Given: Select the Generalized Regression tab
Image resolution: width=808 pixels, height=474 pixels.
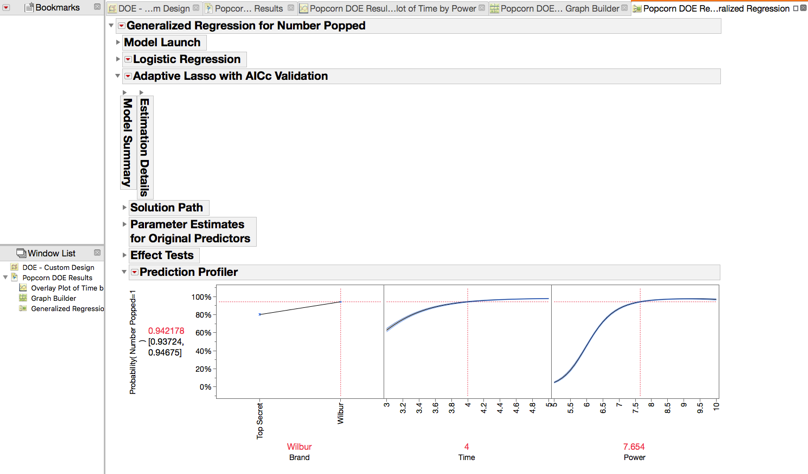Looking at the screenshot, I should pyautogui.click(x=716, y=8).
